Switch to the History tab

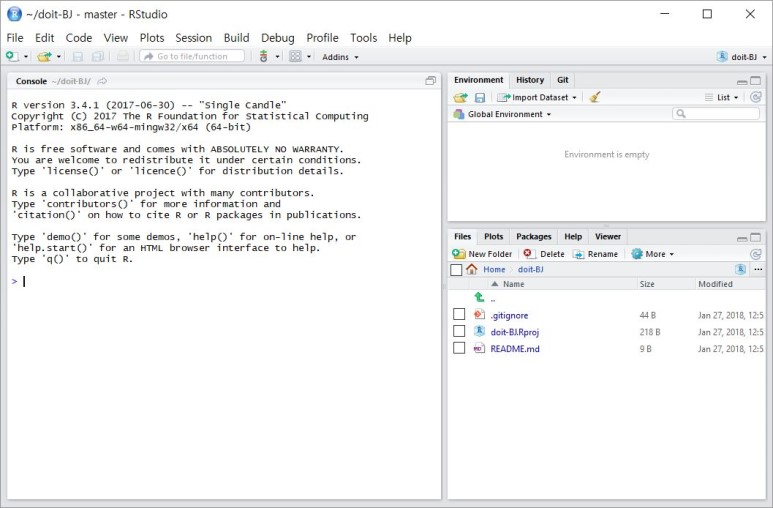point(530,80)
